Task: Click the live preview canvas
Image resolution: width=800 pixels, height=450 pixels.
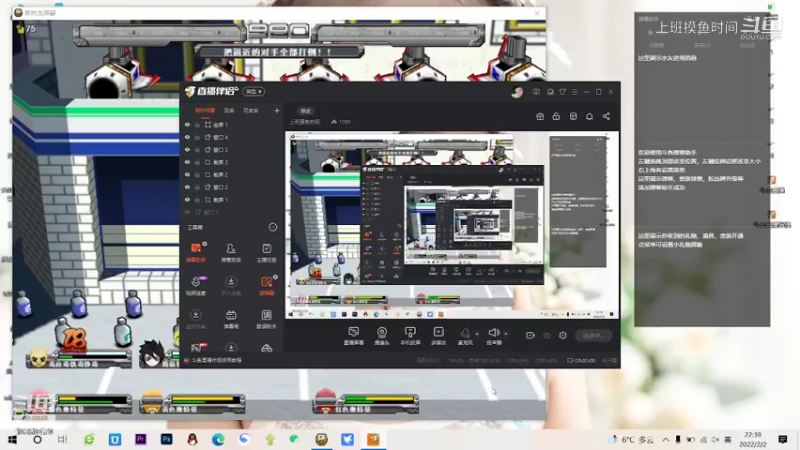Action: tap(452, 225)
